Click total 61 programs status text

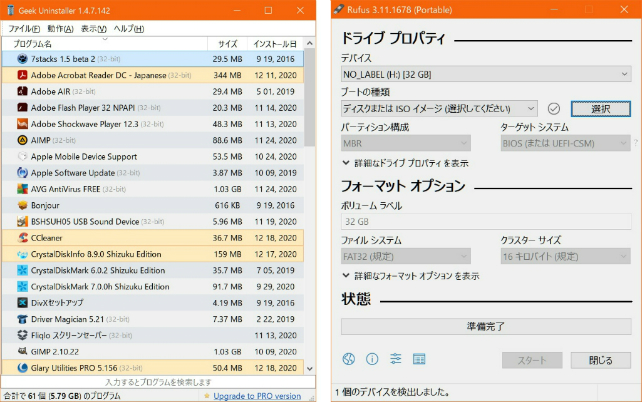[62, 396]
